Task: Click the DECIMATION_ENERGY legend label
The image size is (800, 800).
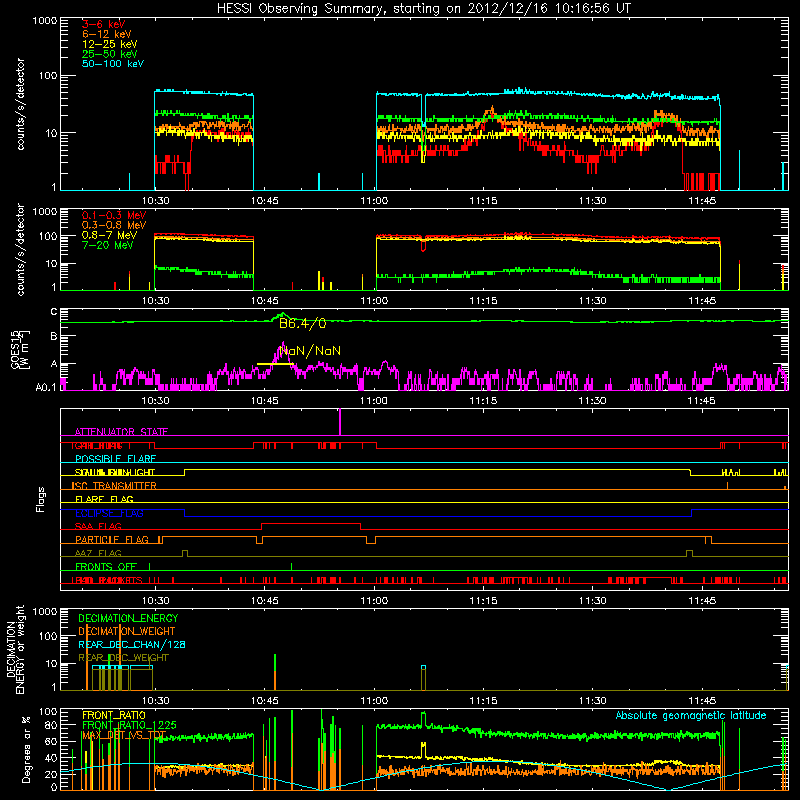Action: [x=128, y=618]
